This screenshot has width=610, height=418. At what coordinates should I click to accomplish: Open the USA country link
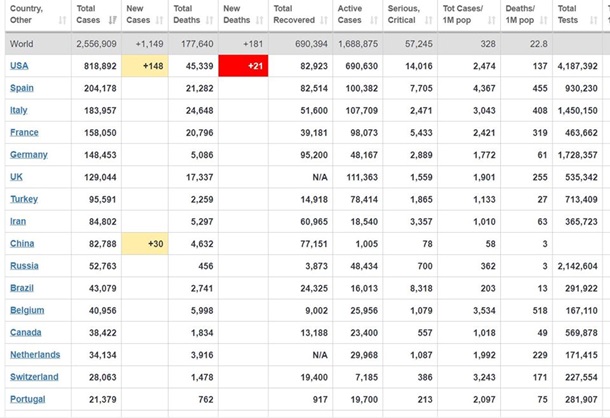[19, 65]
